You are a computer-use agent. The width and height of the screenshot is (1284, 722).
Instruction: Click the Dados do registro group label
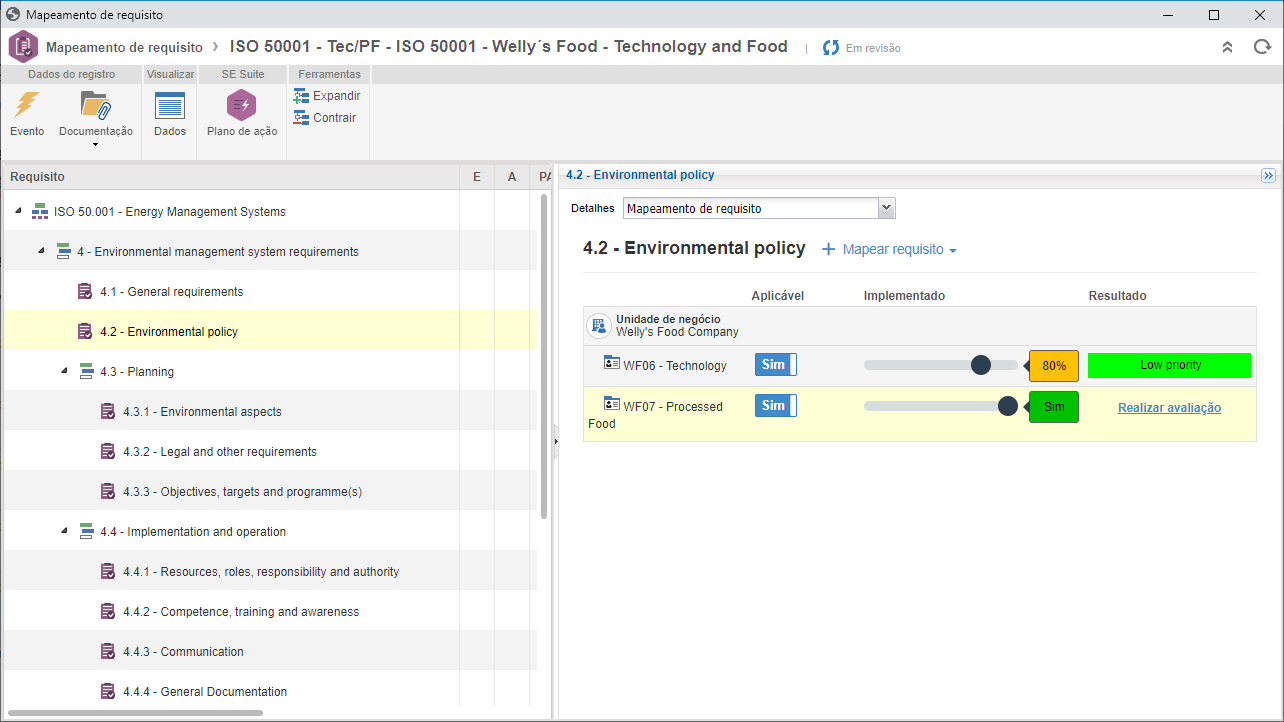71,74
